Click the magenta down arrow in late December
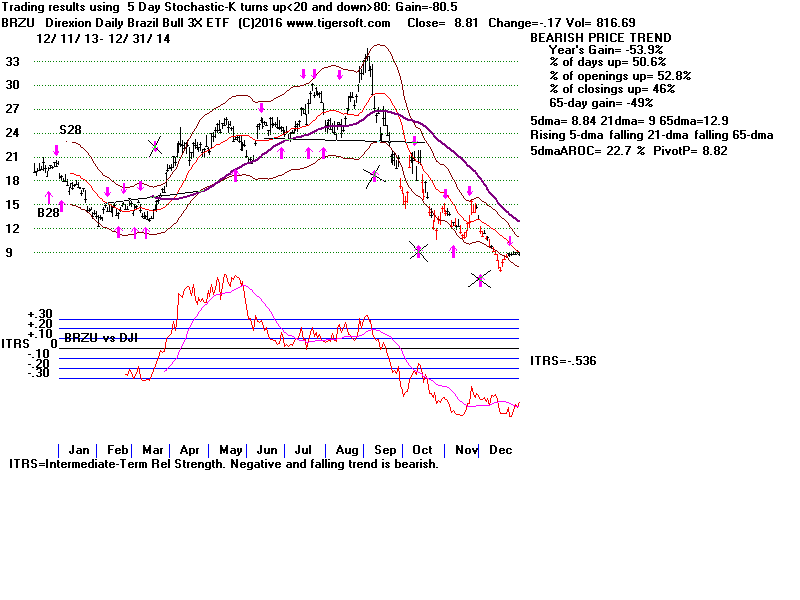 [x=510, y=241]
